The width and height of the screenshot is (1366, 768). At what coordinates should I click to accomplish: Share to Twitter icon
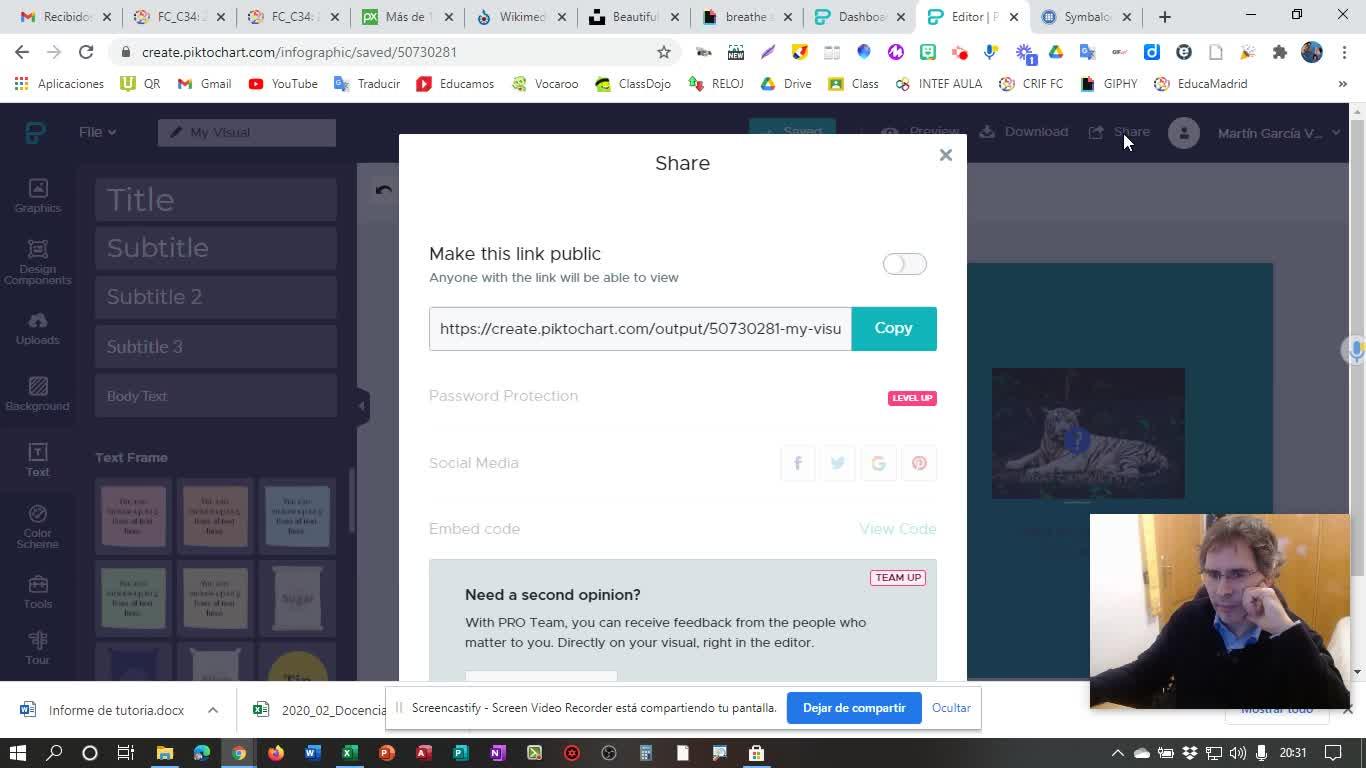pyautogui.click(x=838, y=463)
